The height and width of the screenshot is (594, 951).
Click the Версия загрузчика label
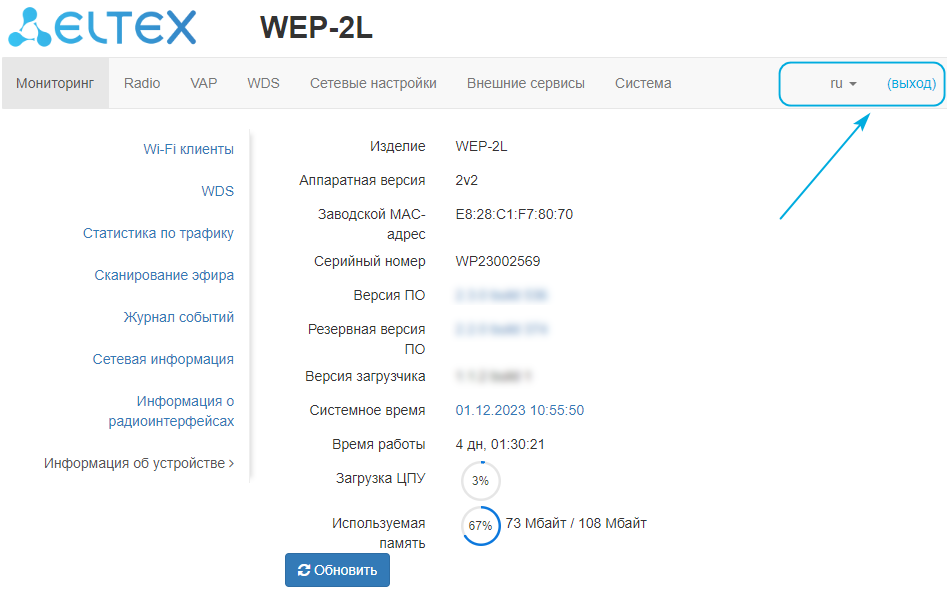pyautogui.click(x=365, y=376)
